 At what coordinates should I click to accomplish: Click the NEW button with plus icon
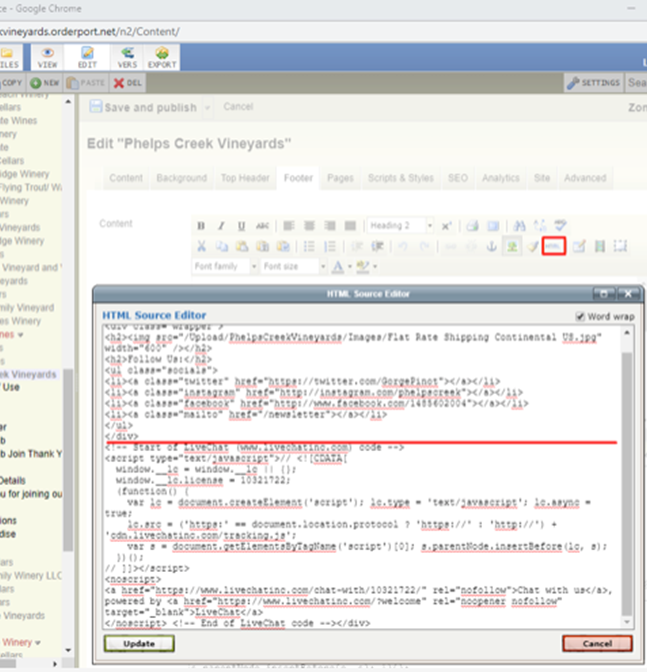pyautogui.click(x=45, y=83)
